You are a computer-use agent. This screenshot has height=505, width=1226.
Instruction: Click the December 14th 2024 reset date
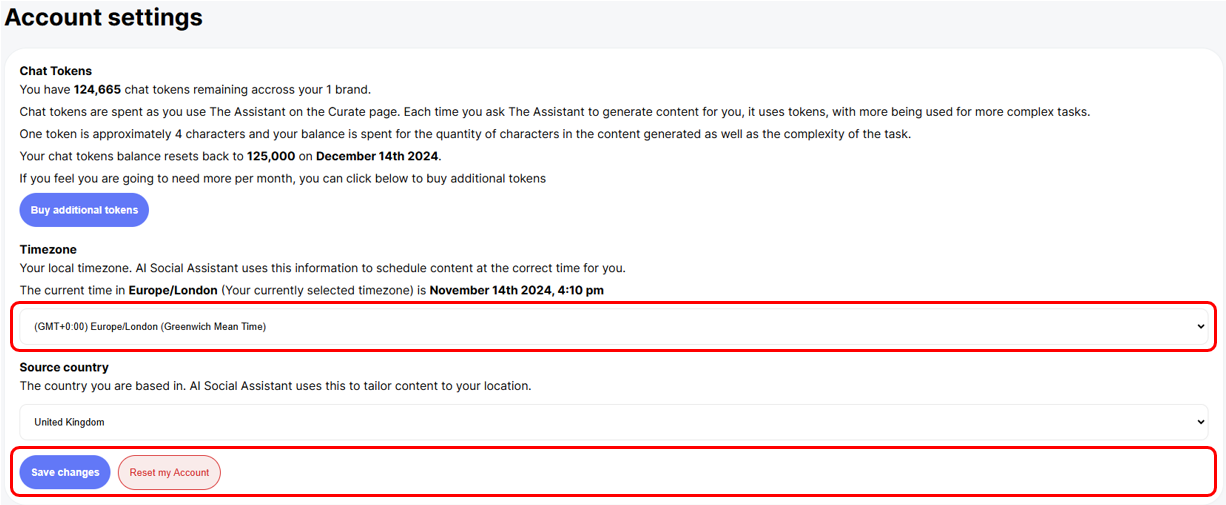(x=378, y=156)
